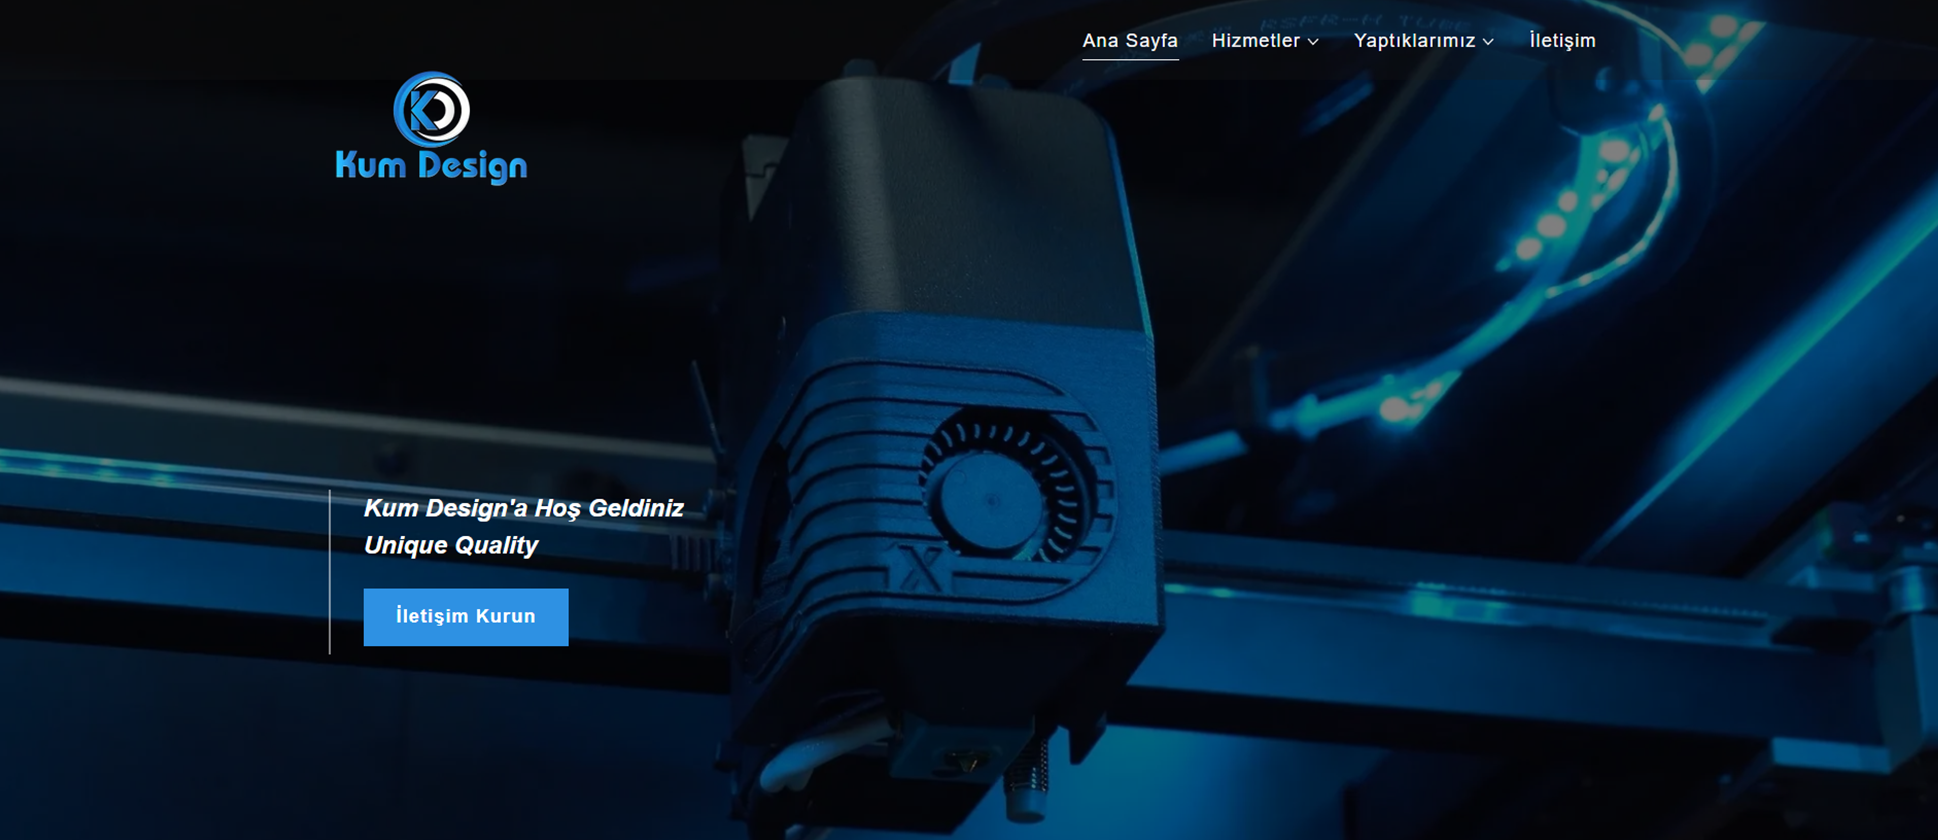
Task: Click the Kum Design wordmark text
Action: 431,167
